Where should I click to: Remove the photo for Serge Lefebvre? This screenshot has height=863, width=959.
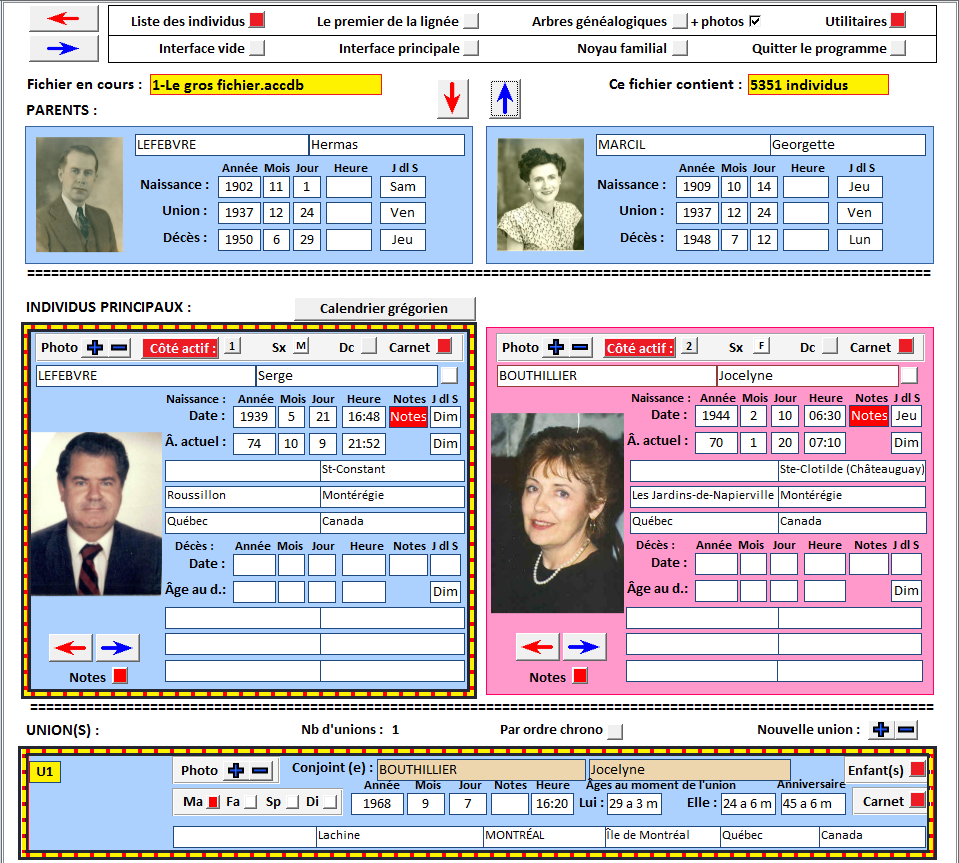point(119,347)
